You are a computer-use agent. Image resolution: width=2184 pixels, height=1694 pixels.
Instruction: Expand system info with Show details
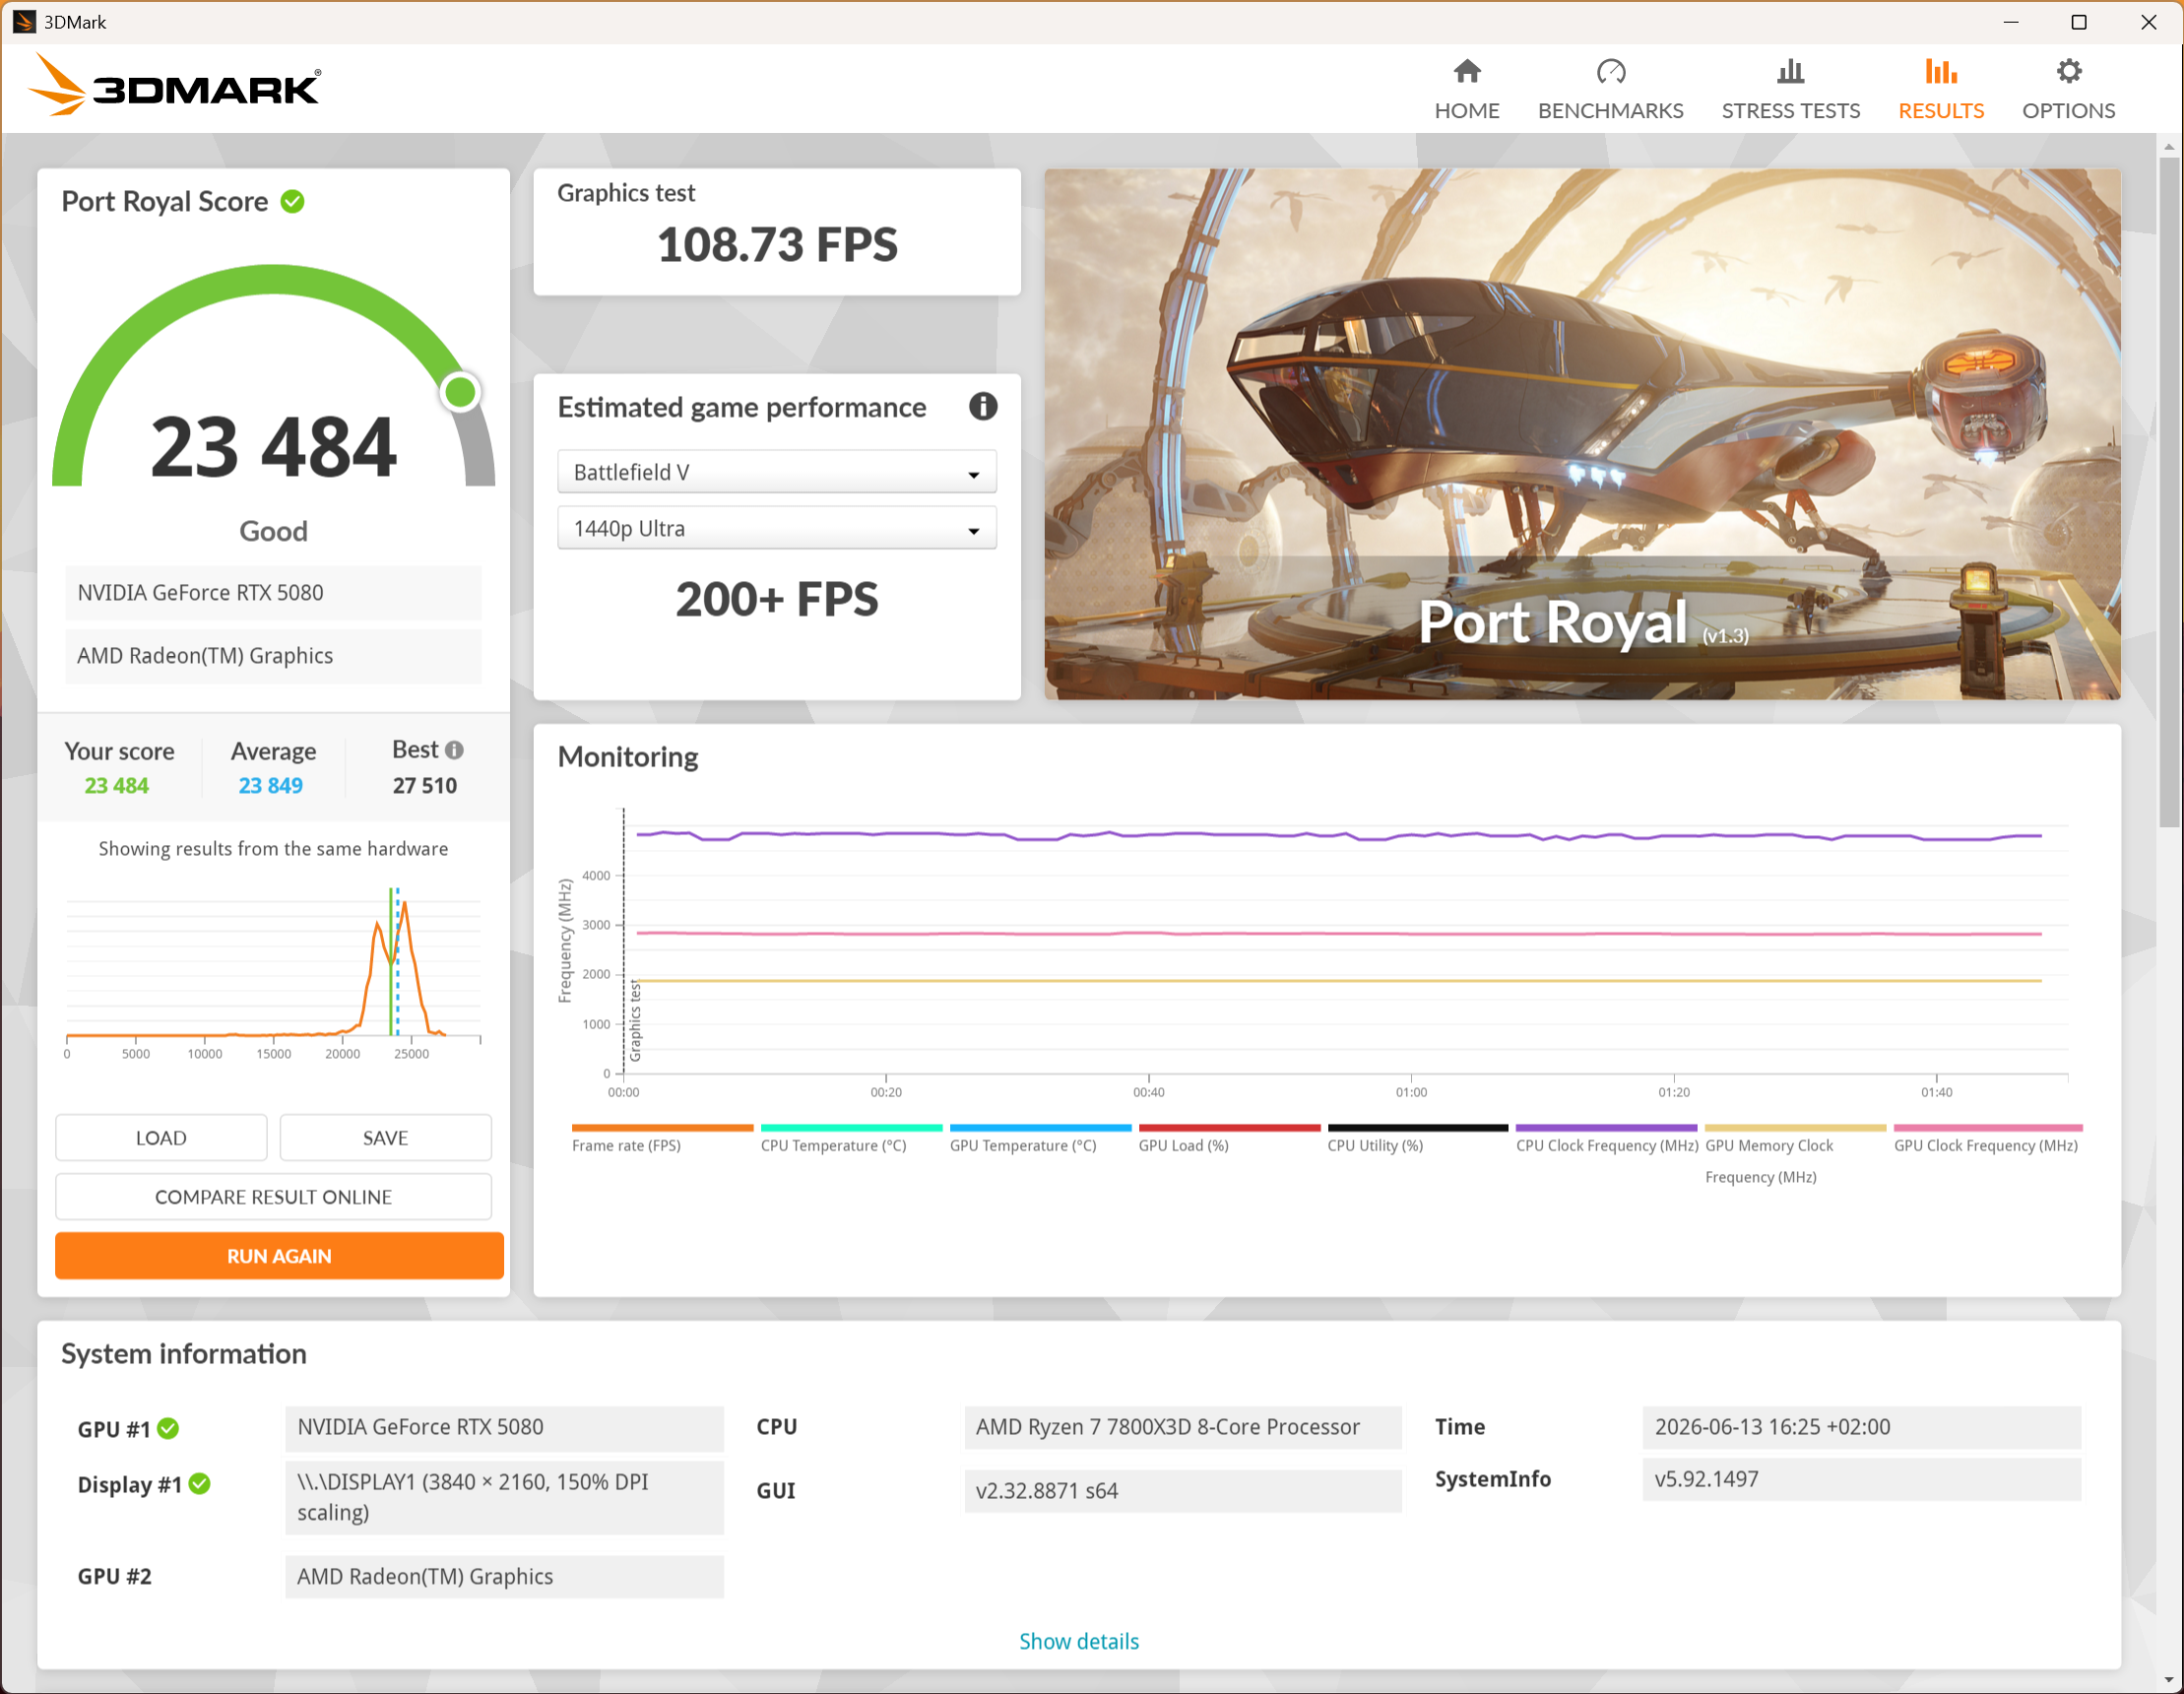[x=1079, y=1641]
